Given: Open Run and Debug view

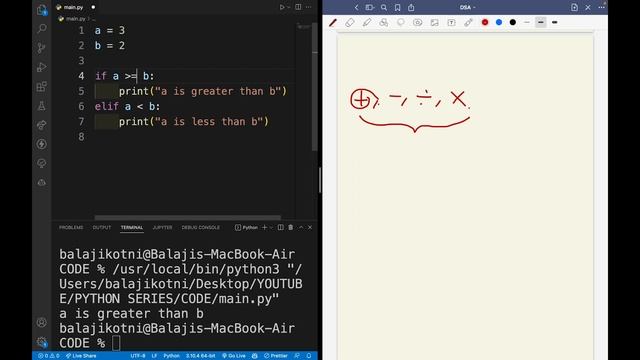Looking at the screenshot, I should [42, 67].
